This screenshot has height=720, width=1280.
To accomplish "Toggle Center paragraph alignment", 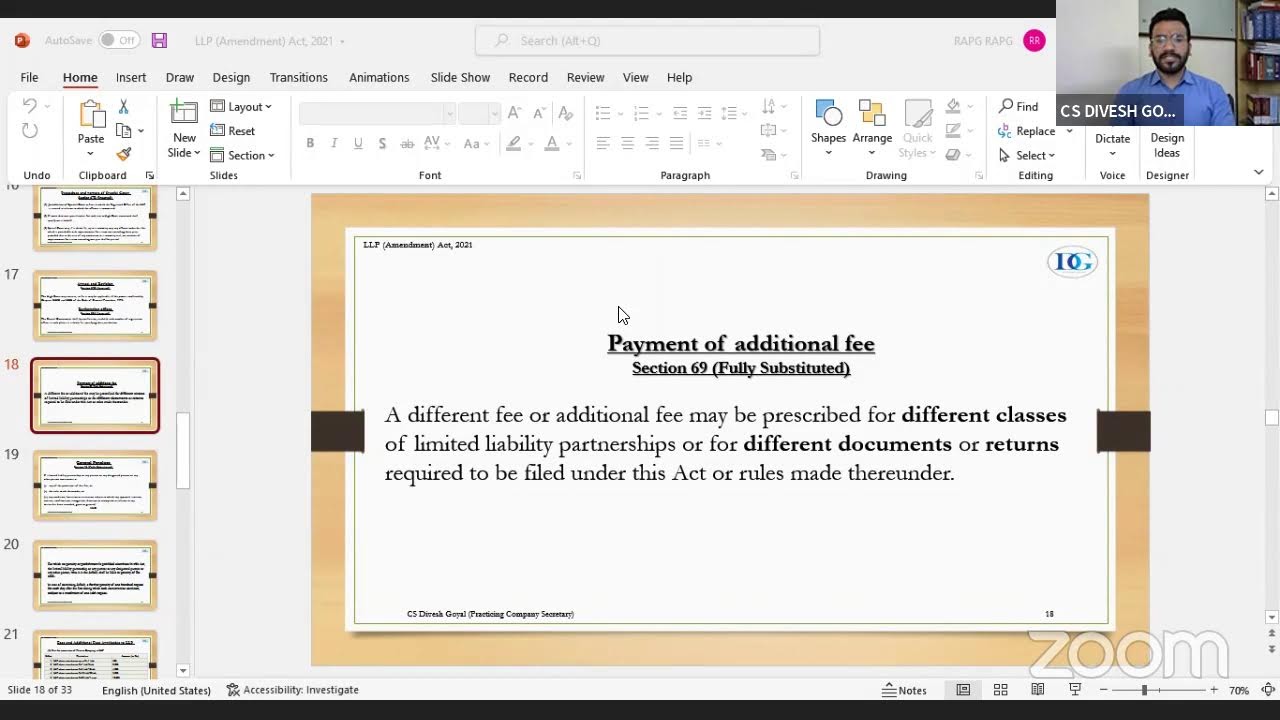I will [x=628, y=144].
